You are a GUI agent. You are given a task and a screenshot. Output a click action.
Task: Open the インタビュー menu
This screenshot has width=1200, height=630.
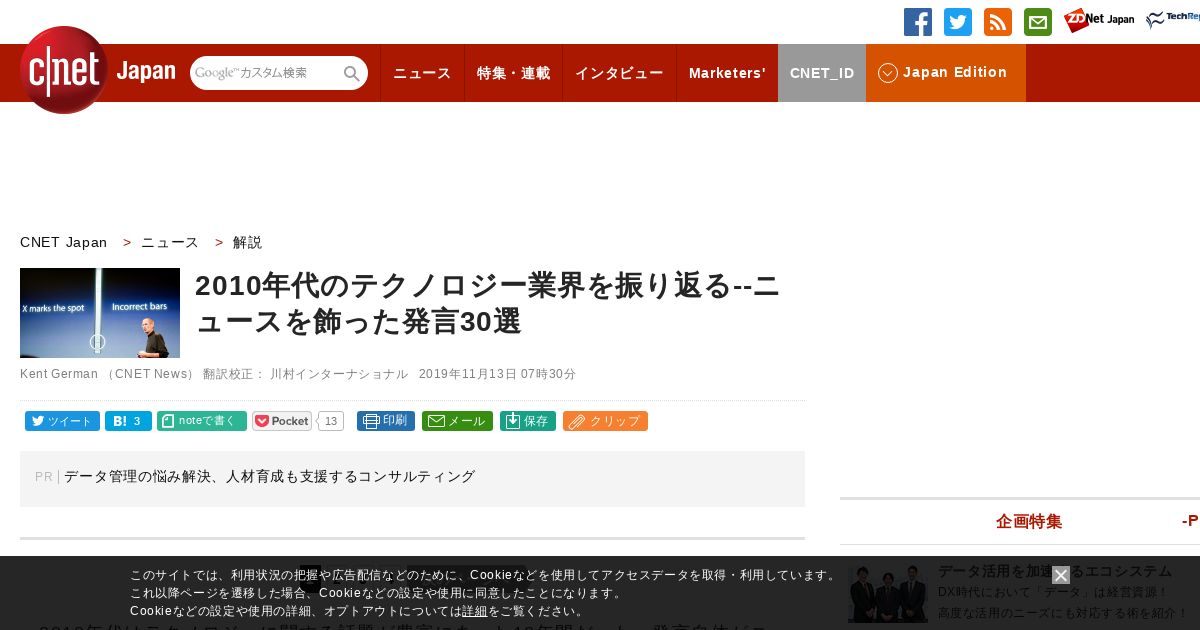pyautogui.click(x=619, y=73)
